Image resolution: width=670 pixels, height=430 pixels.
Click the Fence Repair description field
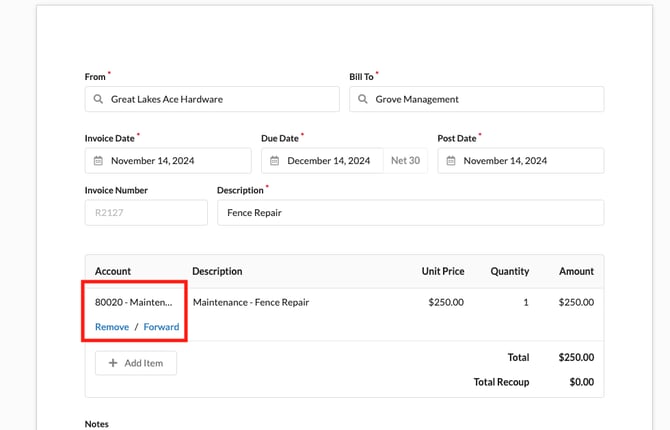coord(410,213)
